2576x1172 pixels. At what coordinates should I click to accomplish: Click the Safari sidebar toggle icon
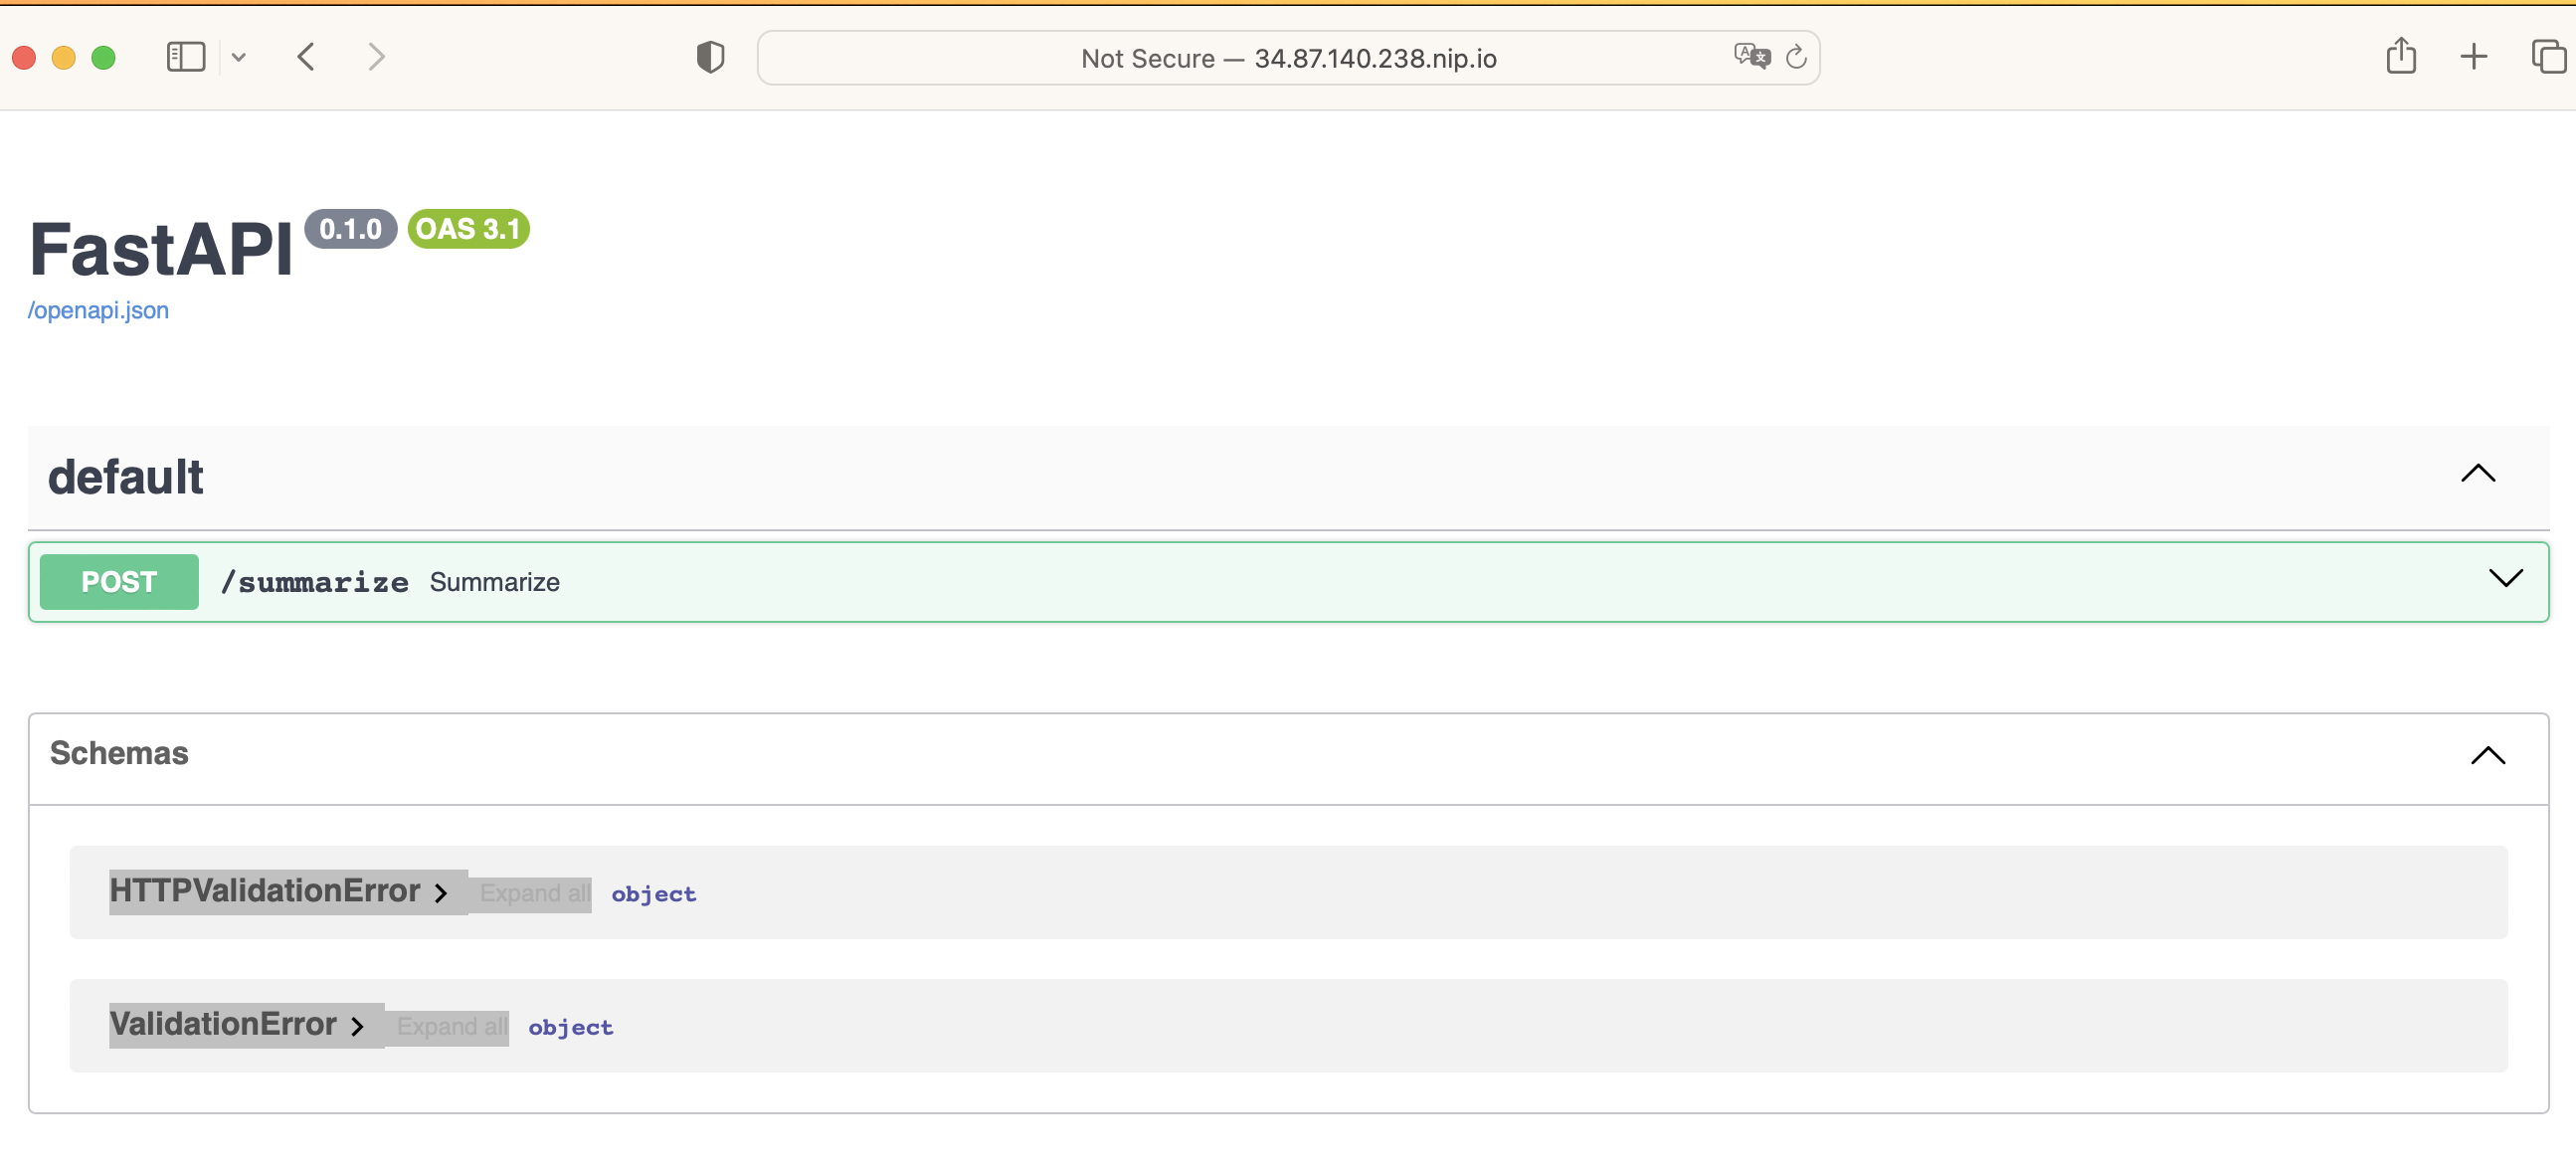[185, 57]
